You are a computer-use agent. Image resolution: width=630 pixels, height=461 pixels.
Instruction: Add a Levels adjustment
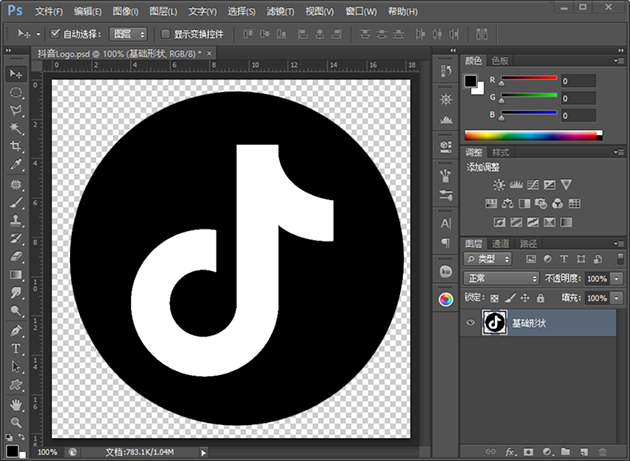point(516,185)
